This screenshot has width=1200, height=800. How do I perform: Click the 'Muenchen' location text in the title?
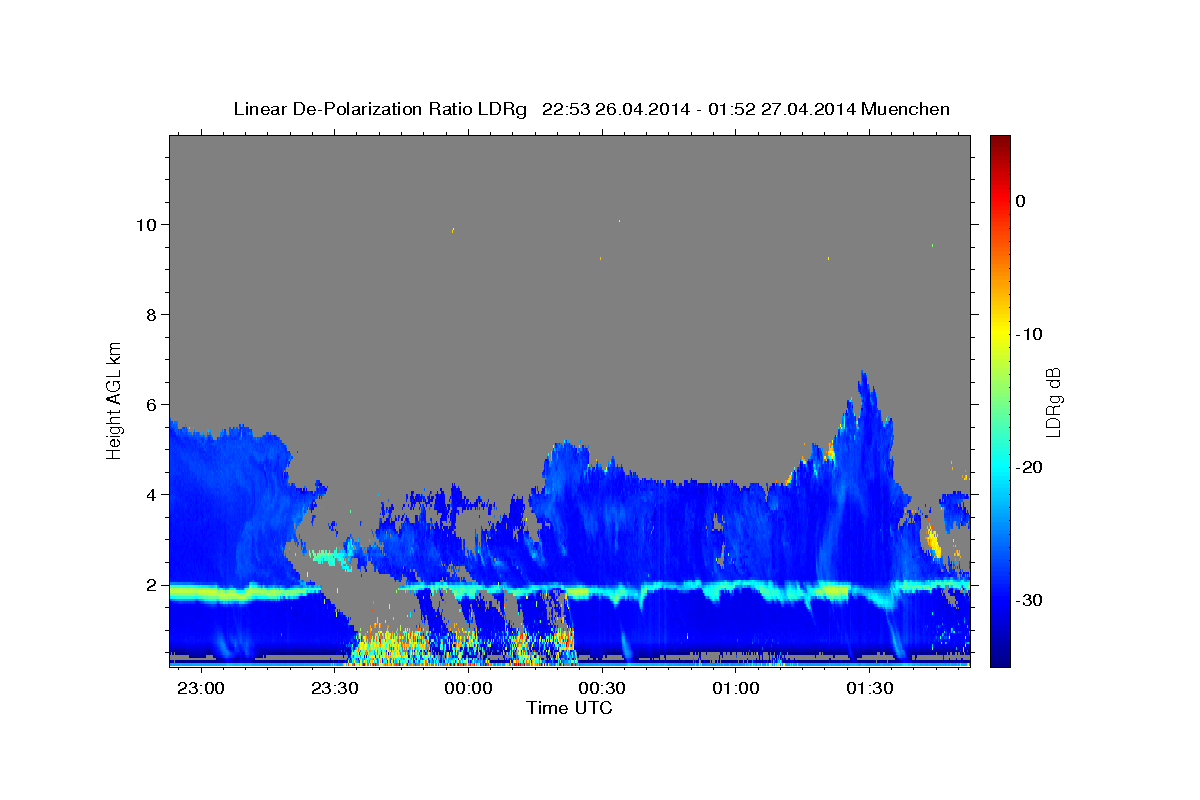click(x=907, y=109)
